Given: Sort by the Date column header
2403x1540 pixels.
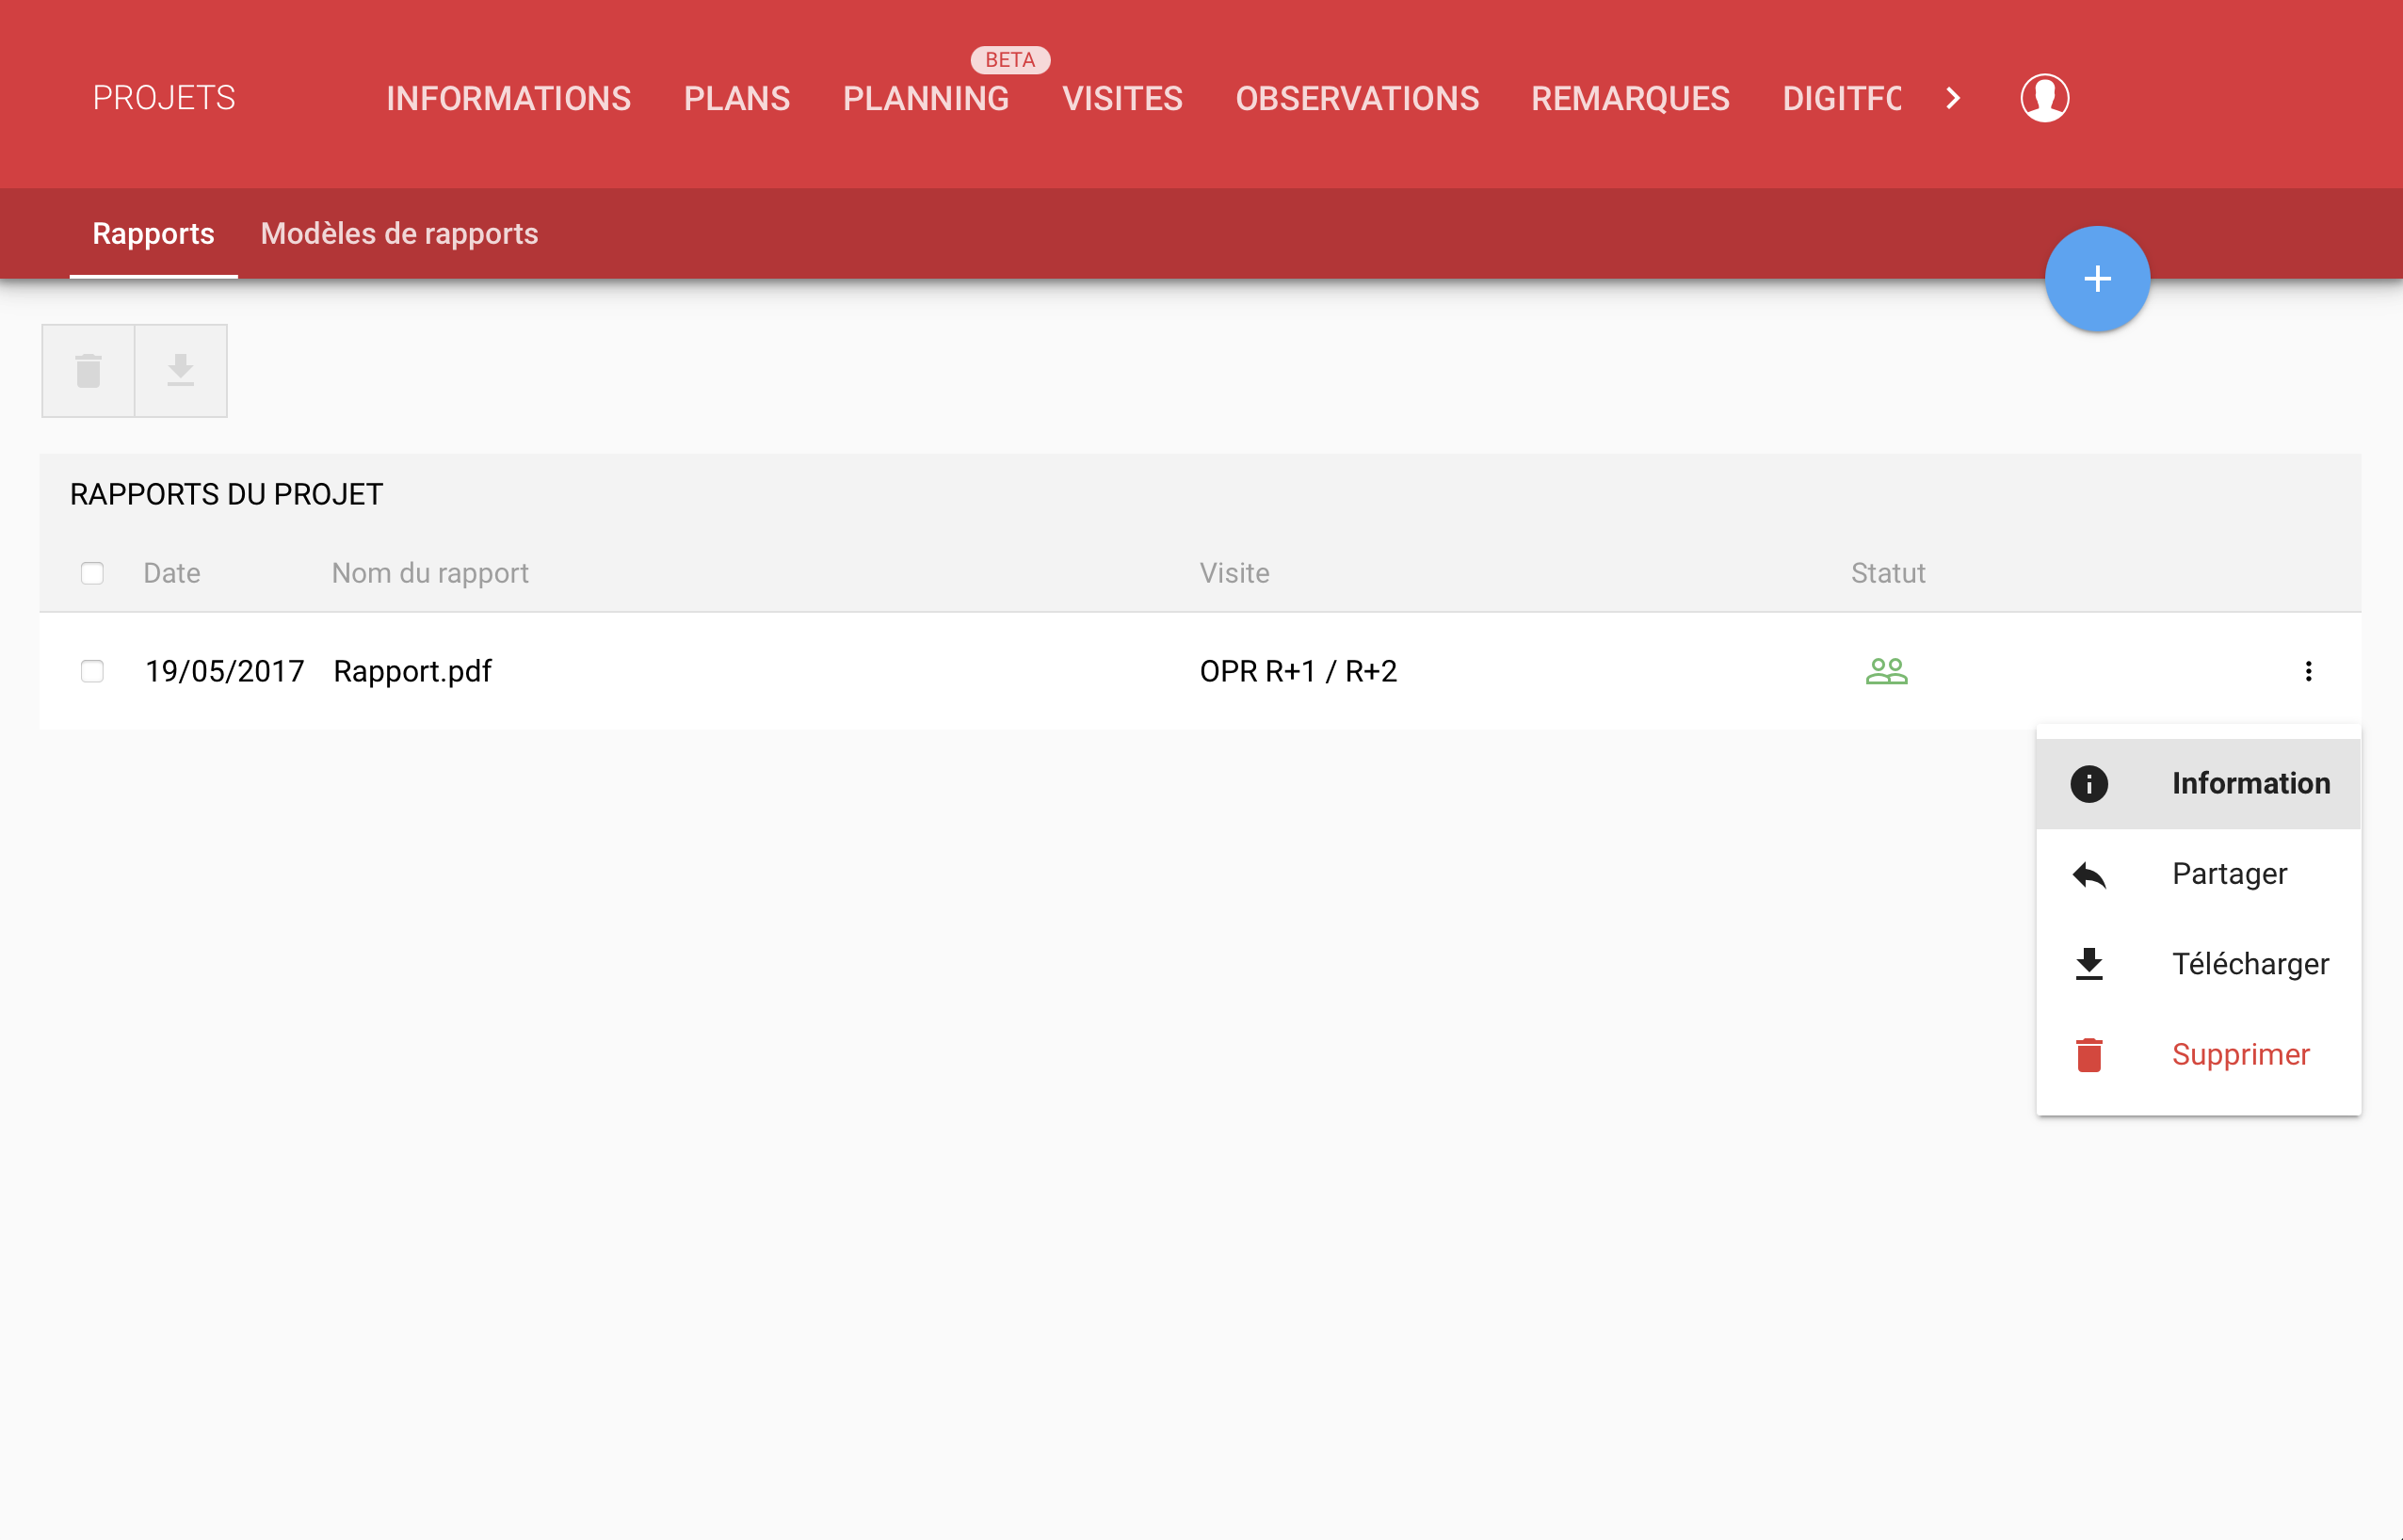Looking at the screenshot, I should [172, 573].
